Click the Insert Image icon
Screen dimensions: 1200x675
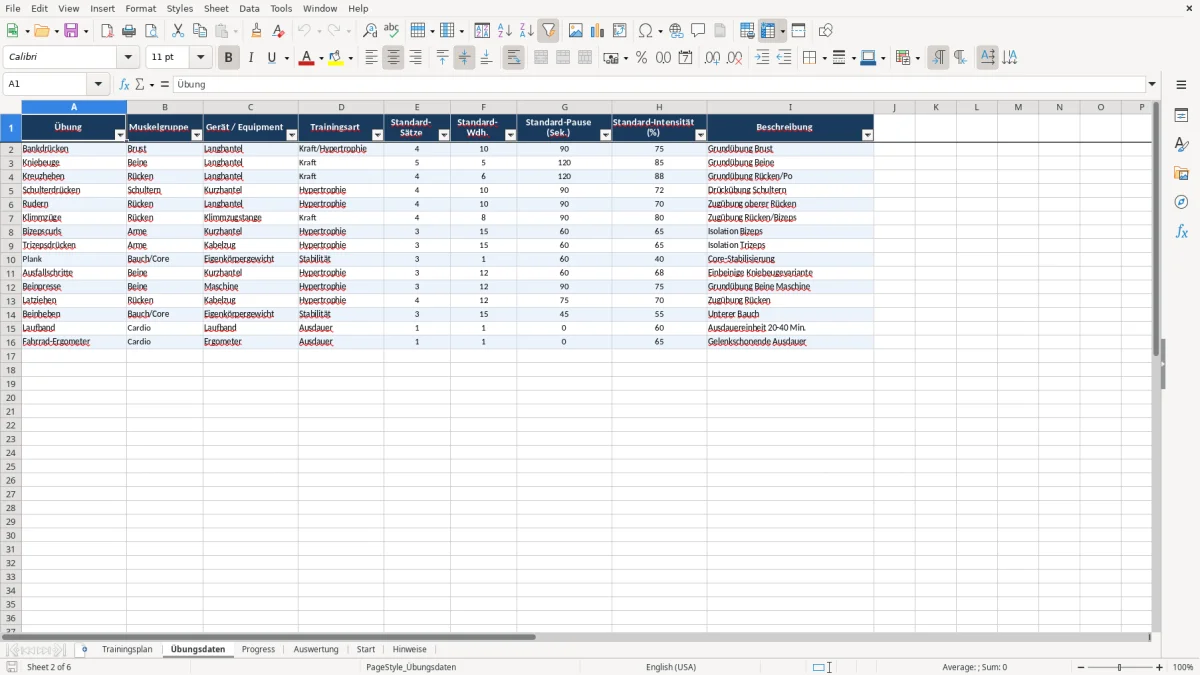click(576, 31)
